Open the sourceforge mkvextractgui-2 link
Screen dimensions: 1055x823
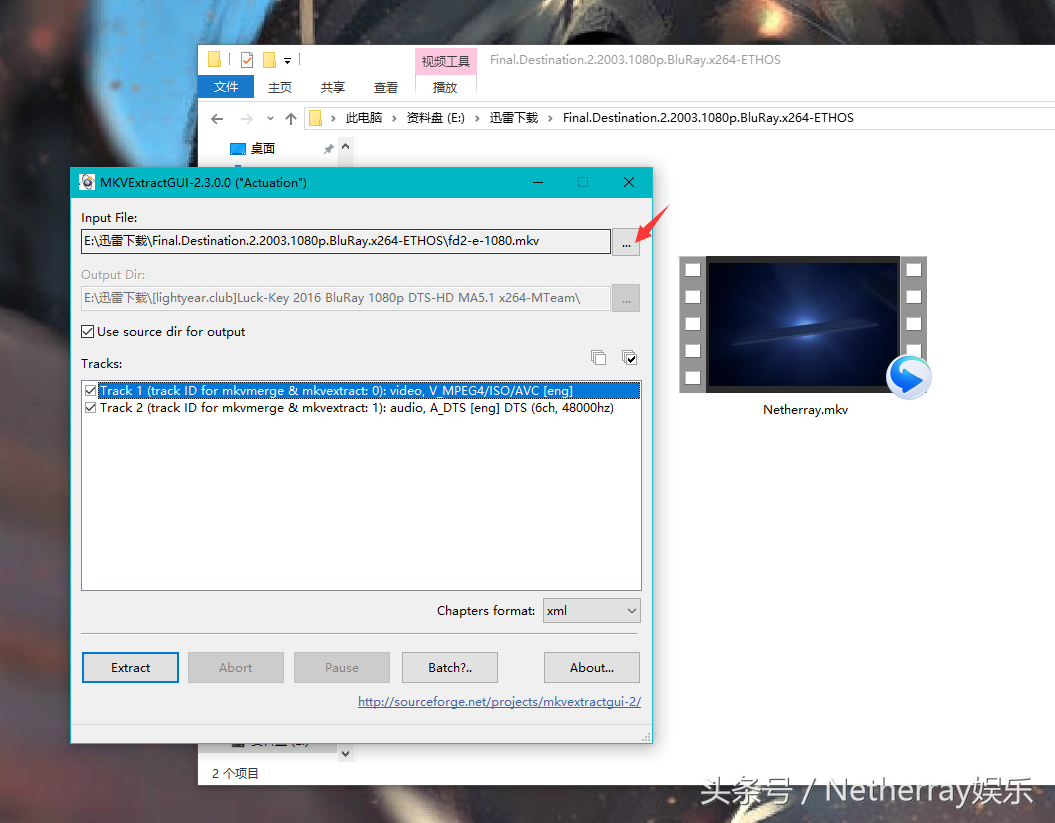point(499,702)
